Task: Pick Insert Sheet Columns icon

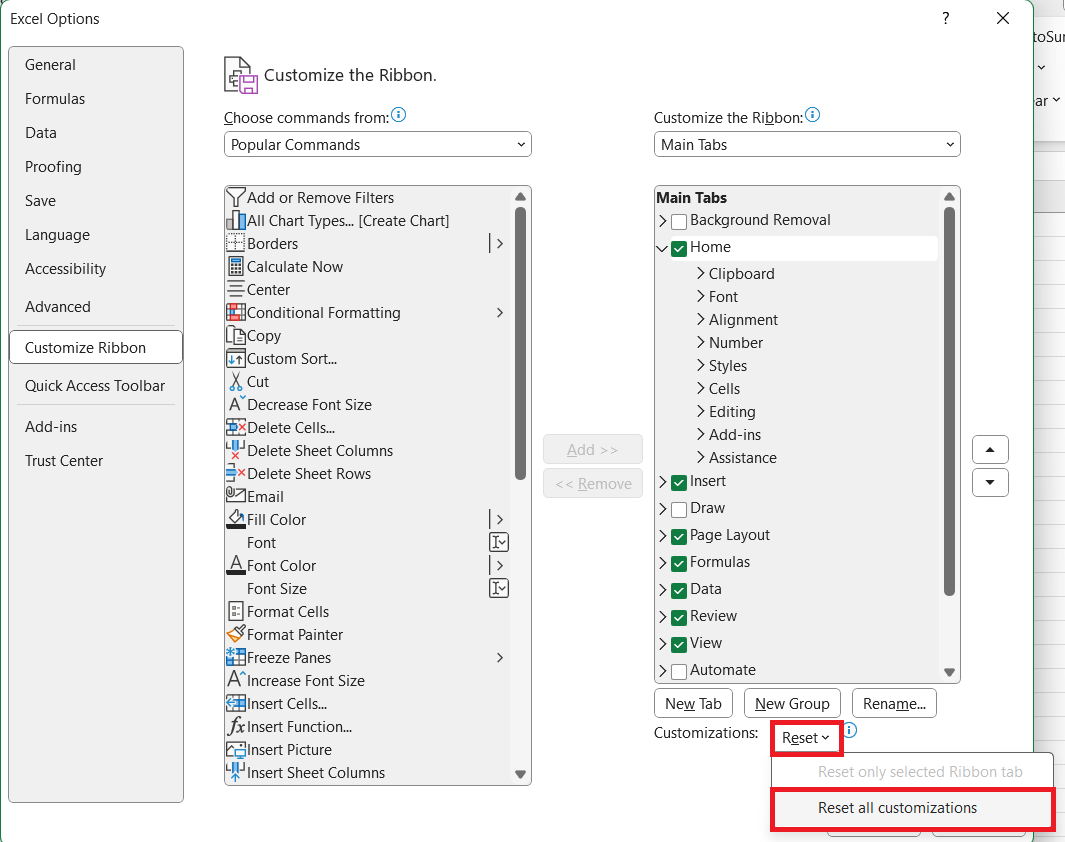Action: click(x=236, y=772)
